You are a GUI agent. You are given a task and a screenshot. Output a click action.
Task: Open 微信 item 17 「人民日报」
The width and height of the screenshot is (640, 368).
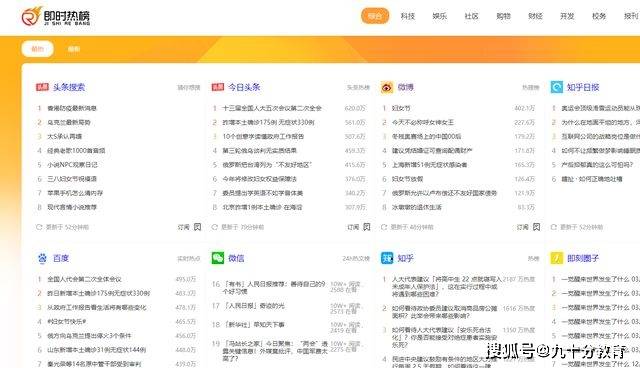click(x=254, y=306)
